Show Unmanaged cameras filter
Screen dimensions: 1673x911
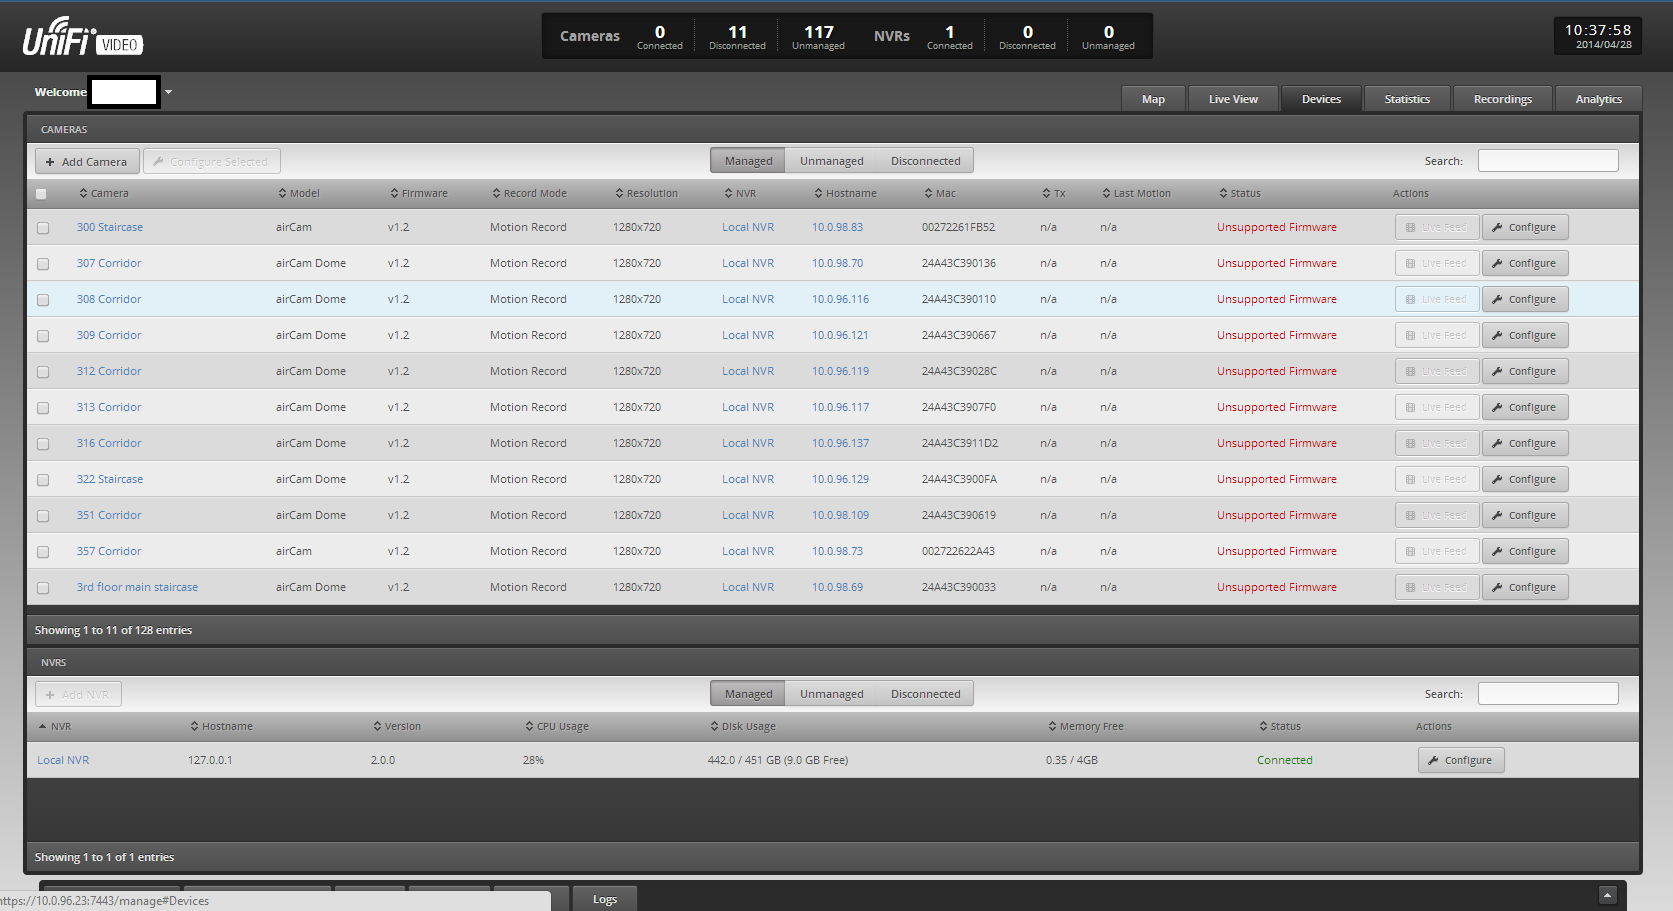point(831,161)
